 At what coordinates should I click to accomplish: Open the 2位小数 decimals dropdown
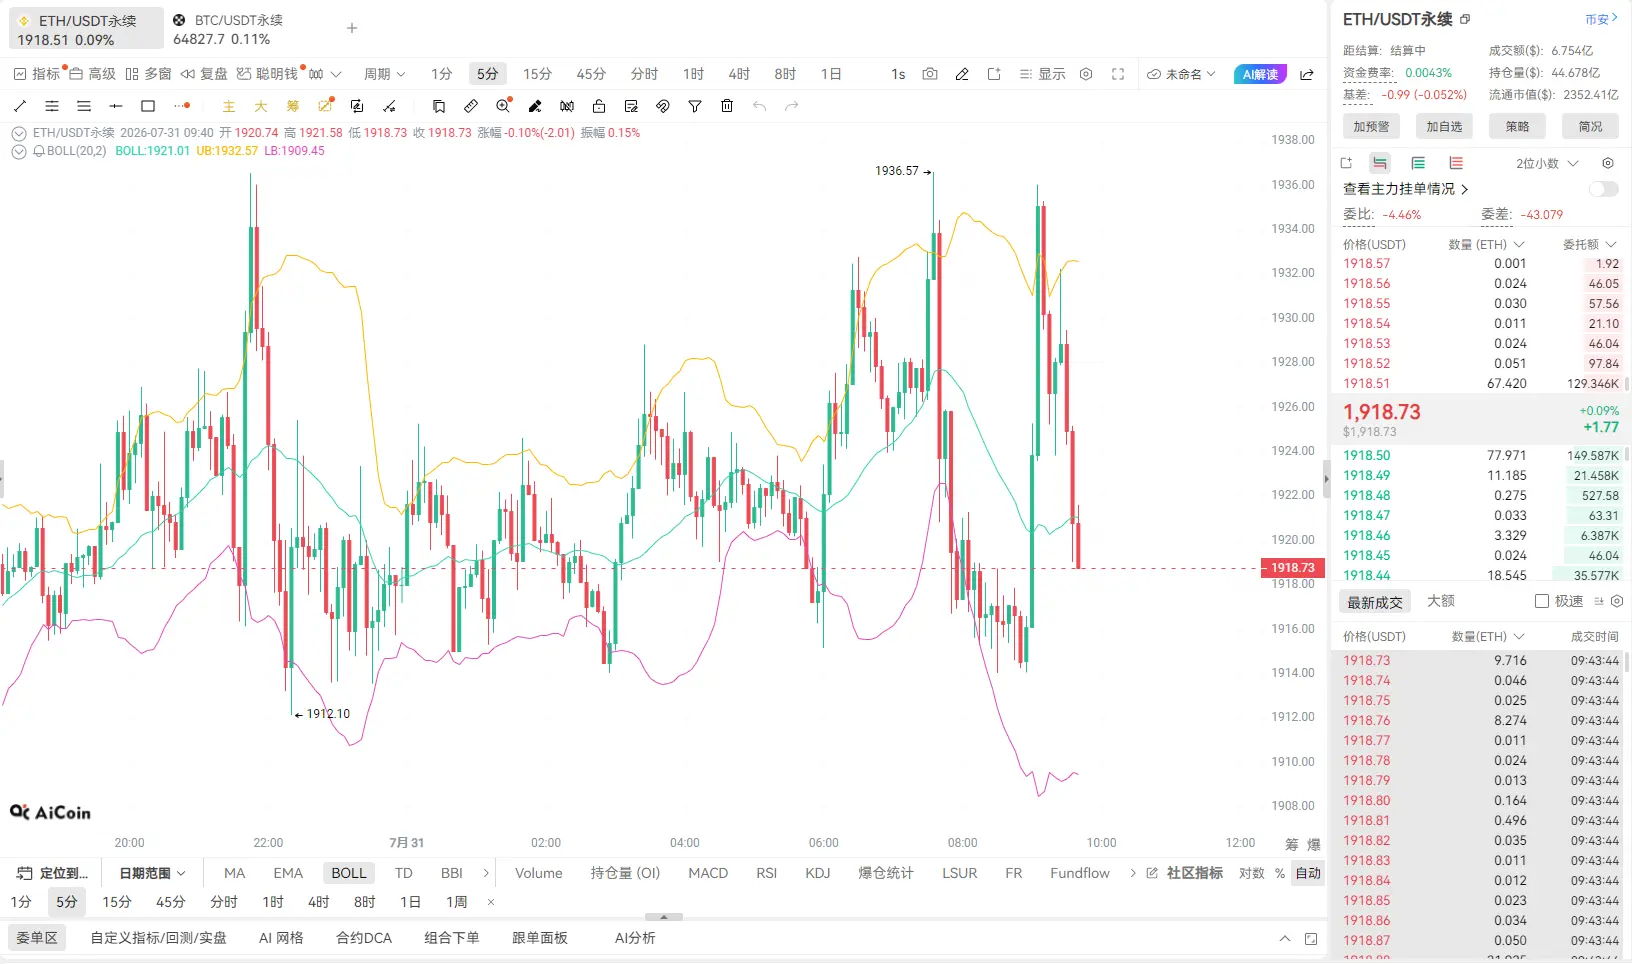(x=1547, y=163)
